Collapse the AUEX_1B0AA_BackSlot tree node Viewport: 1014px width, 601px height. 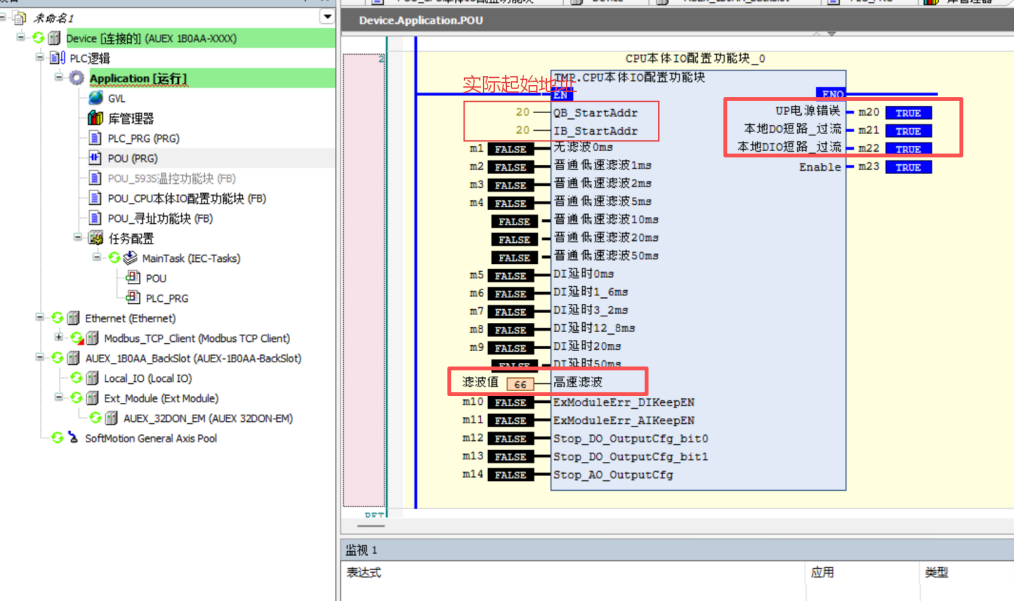tap(40, 357)
